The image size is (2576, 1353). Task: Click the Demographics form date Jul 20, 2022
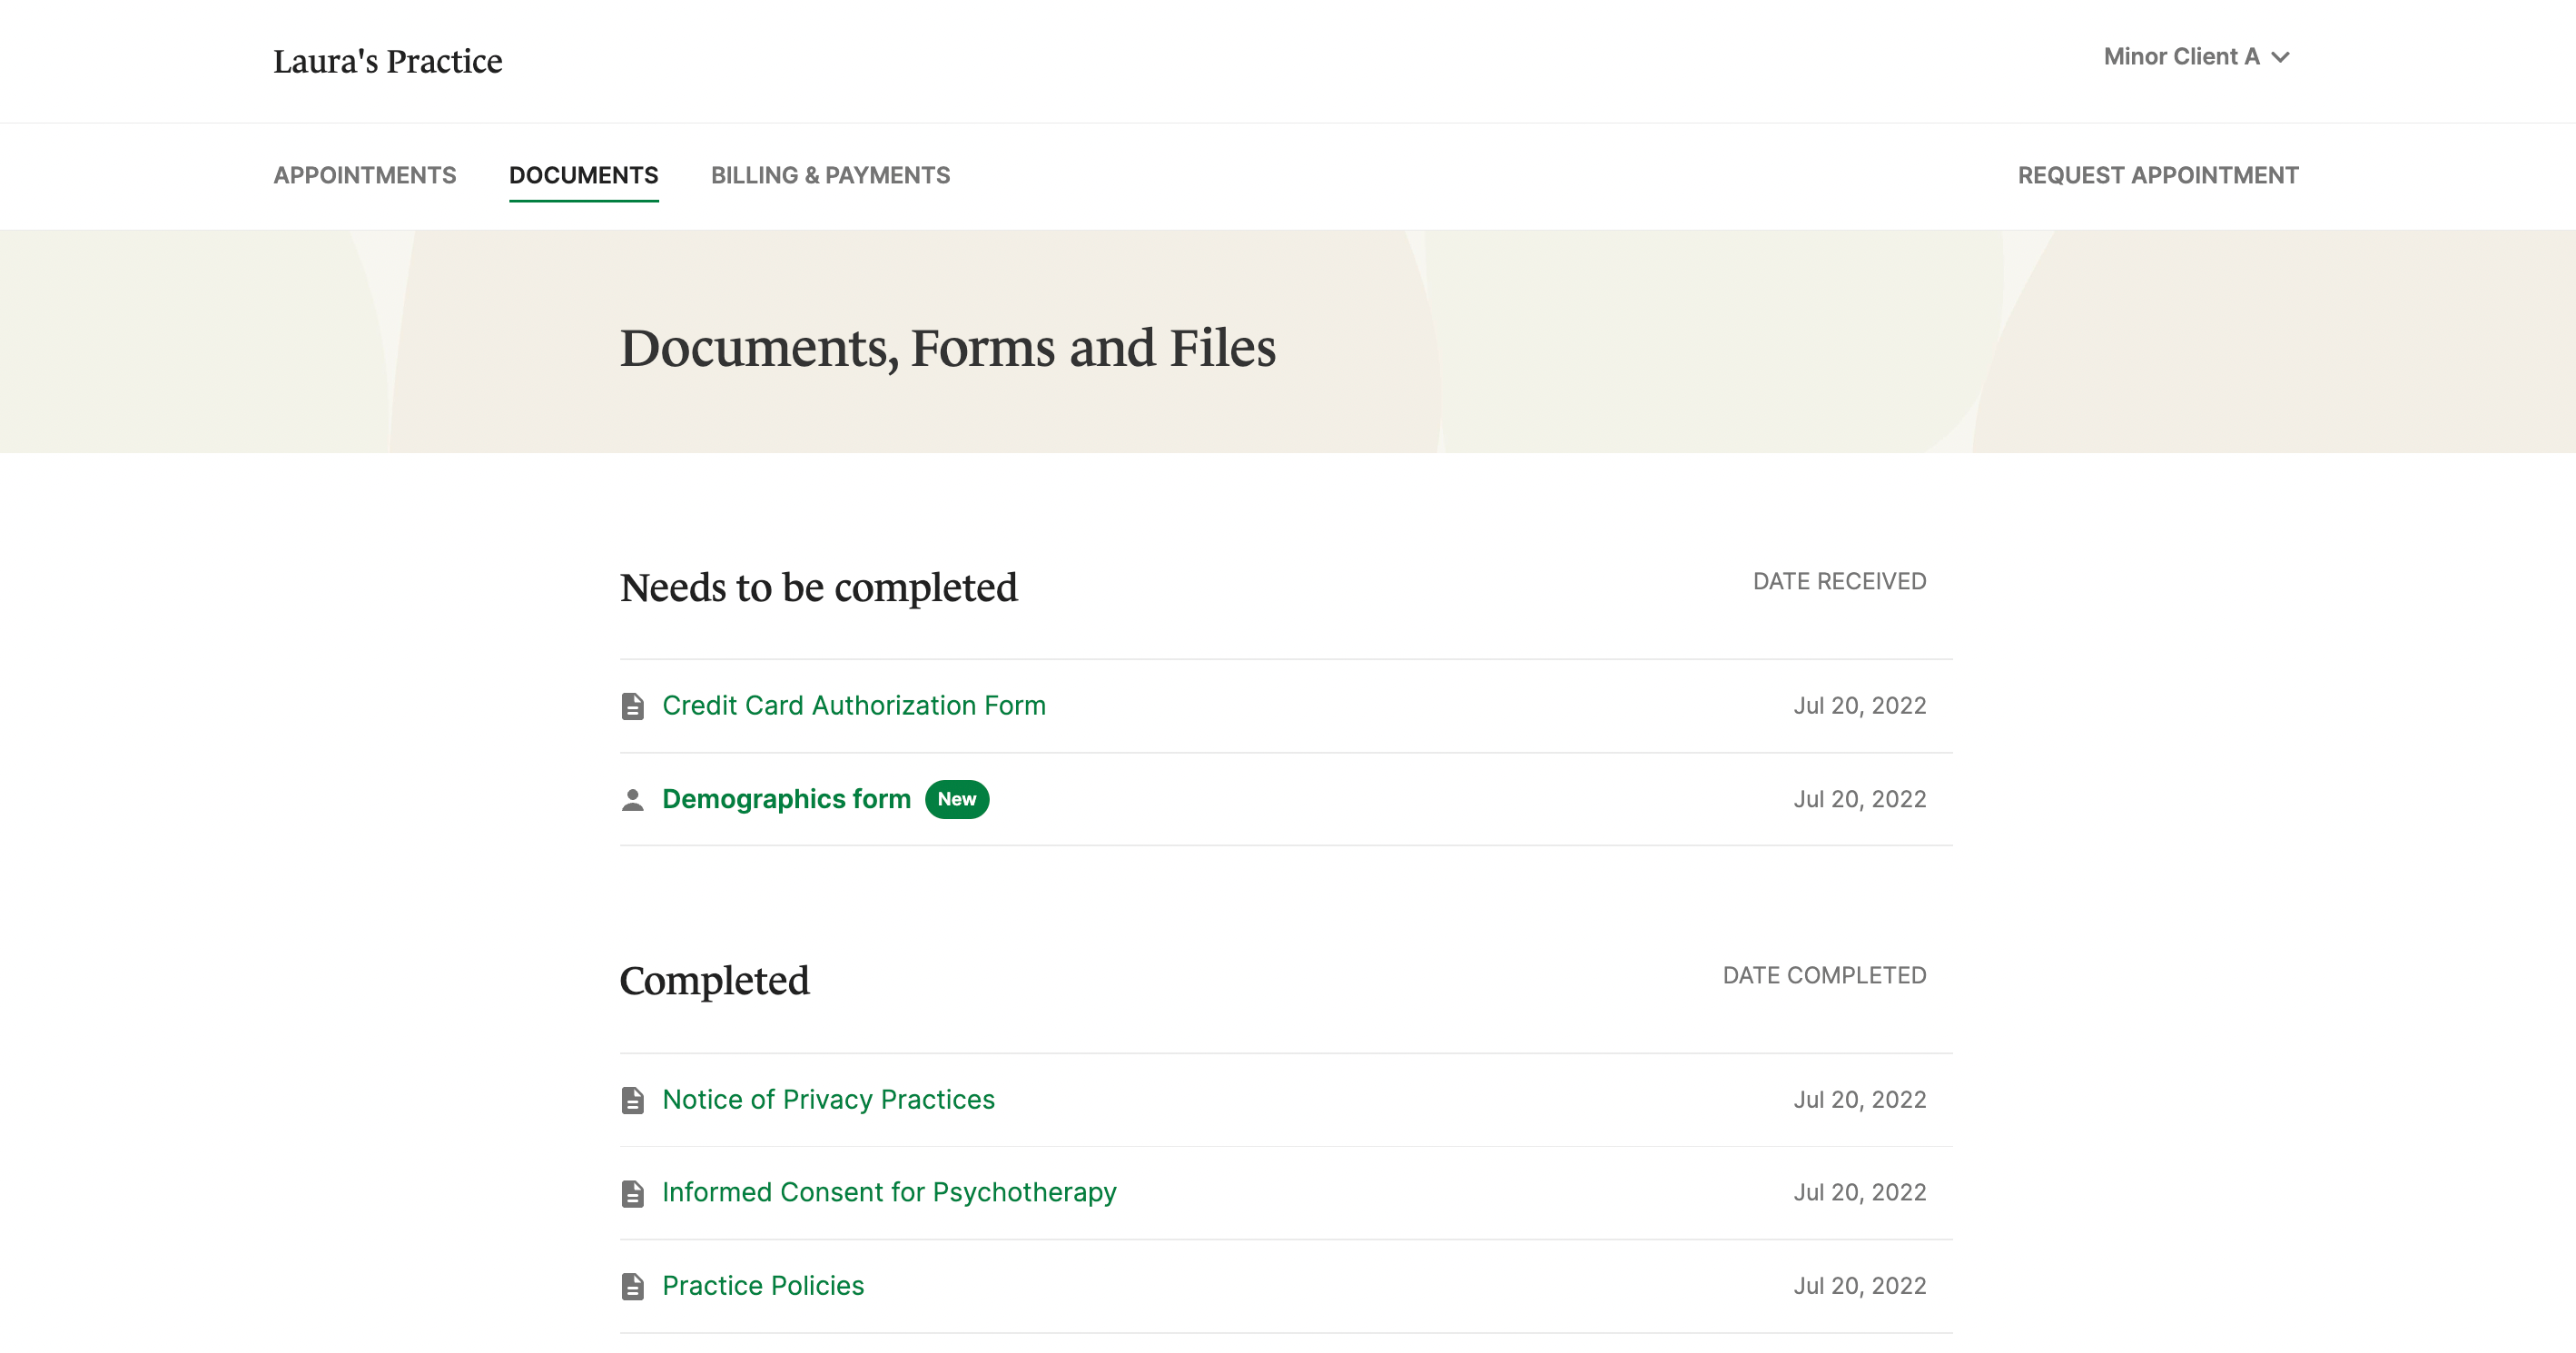[1860, 799]
